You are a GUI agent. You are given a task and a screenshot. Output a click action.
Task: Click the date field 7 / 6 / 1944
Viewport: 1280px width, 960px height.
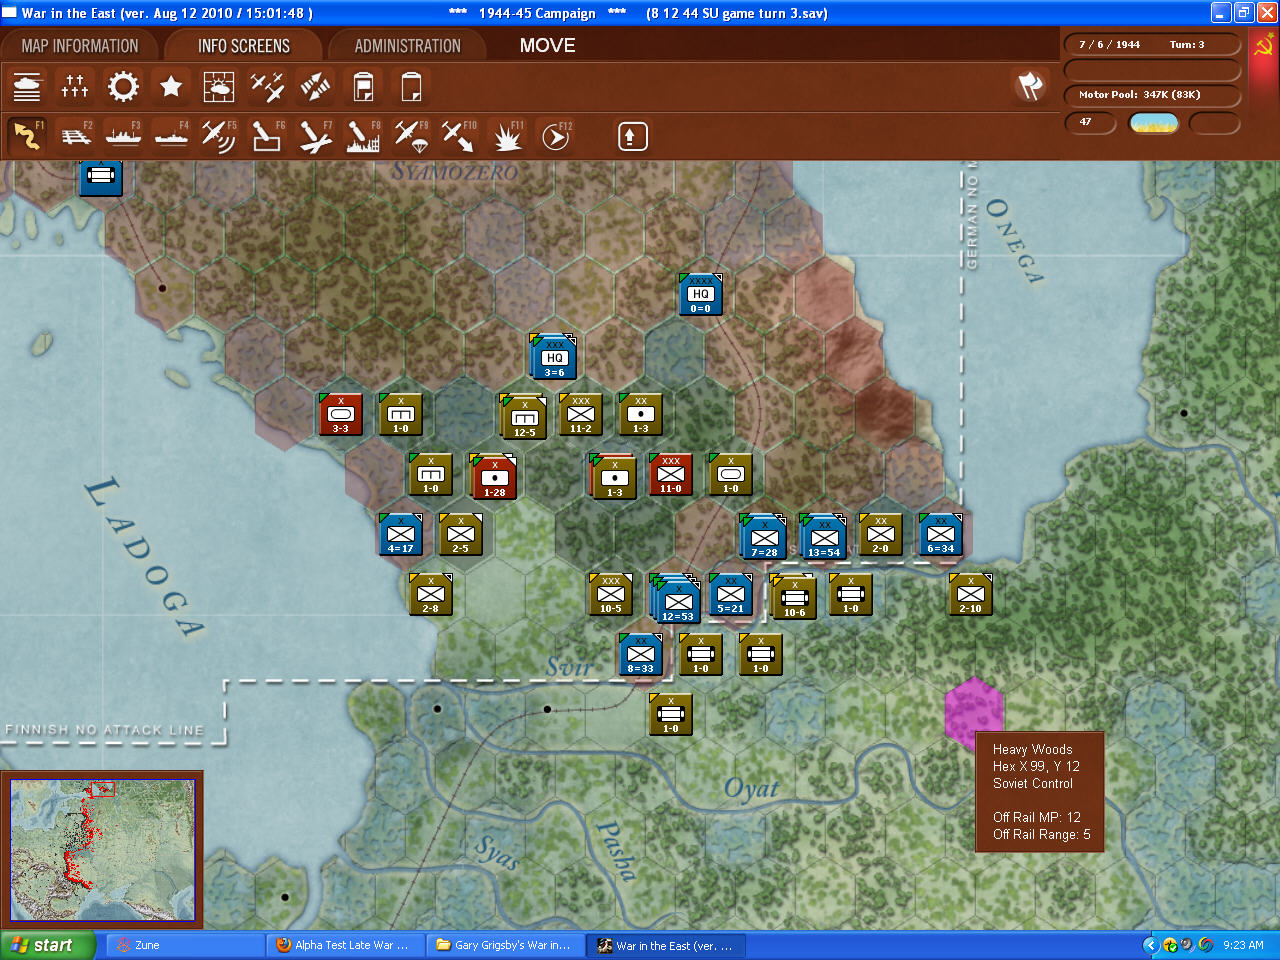pyautogui.click(x=1109, y=45)
